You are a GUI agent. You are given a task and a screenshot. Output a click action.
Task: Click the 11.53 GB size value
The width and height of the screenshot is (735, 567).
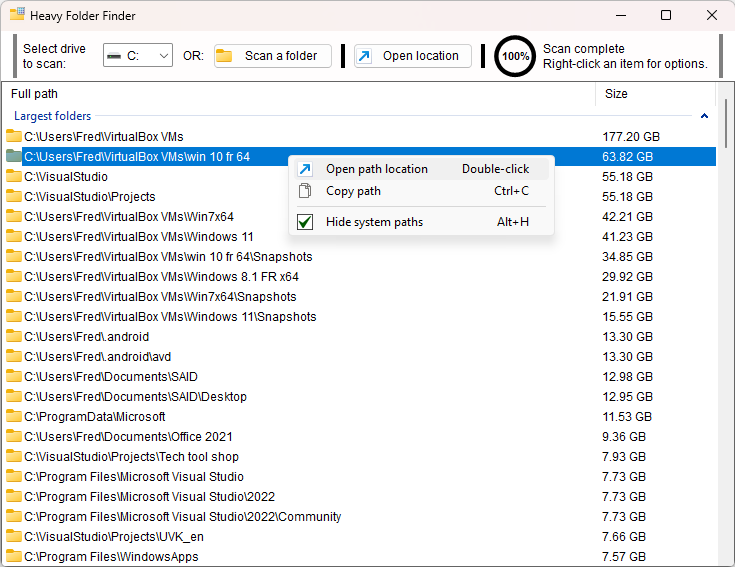627,417
